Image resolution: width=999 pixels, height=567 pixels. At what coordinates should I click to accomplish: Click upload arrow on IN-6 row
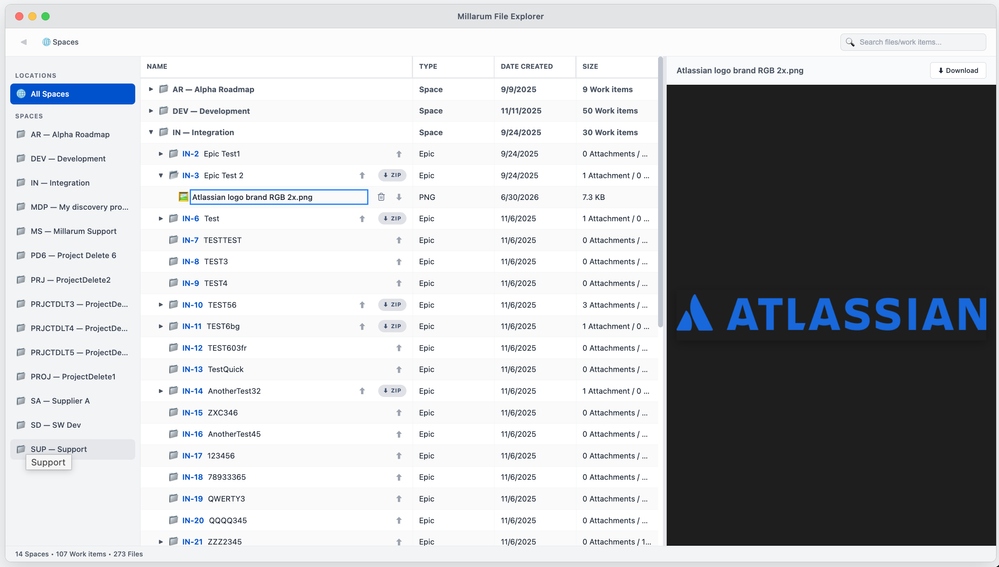pyautogui.click(x=362, y=219)
